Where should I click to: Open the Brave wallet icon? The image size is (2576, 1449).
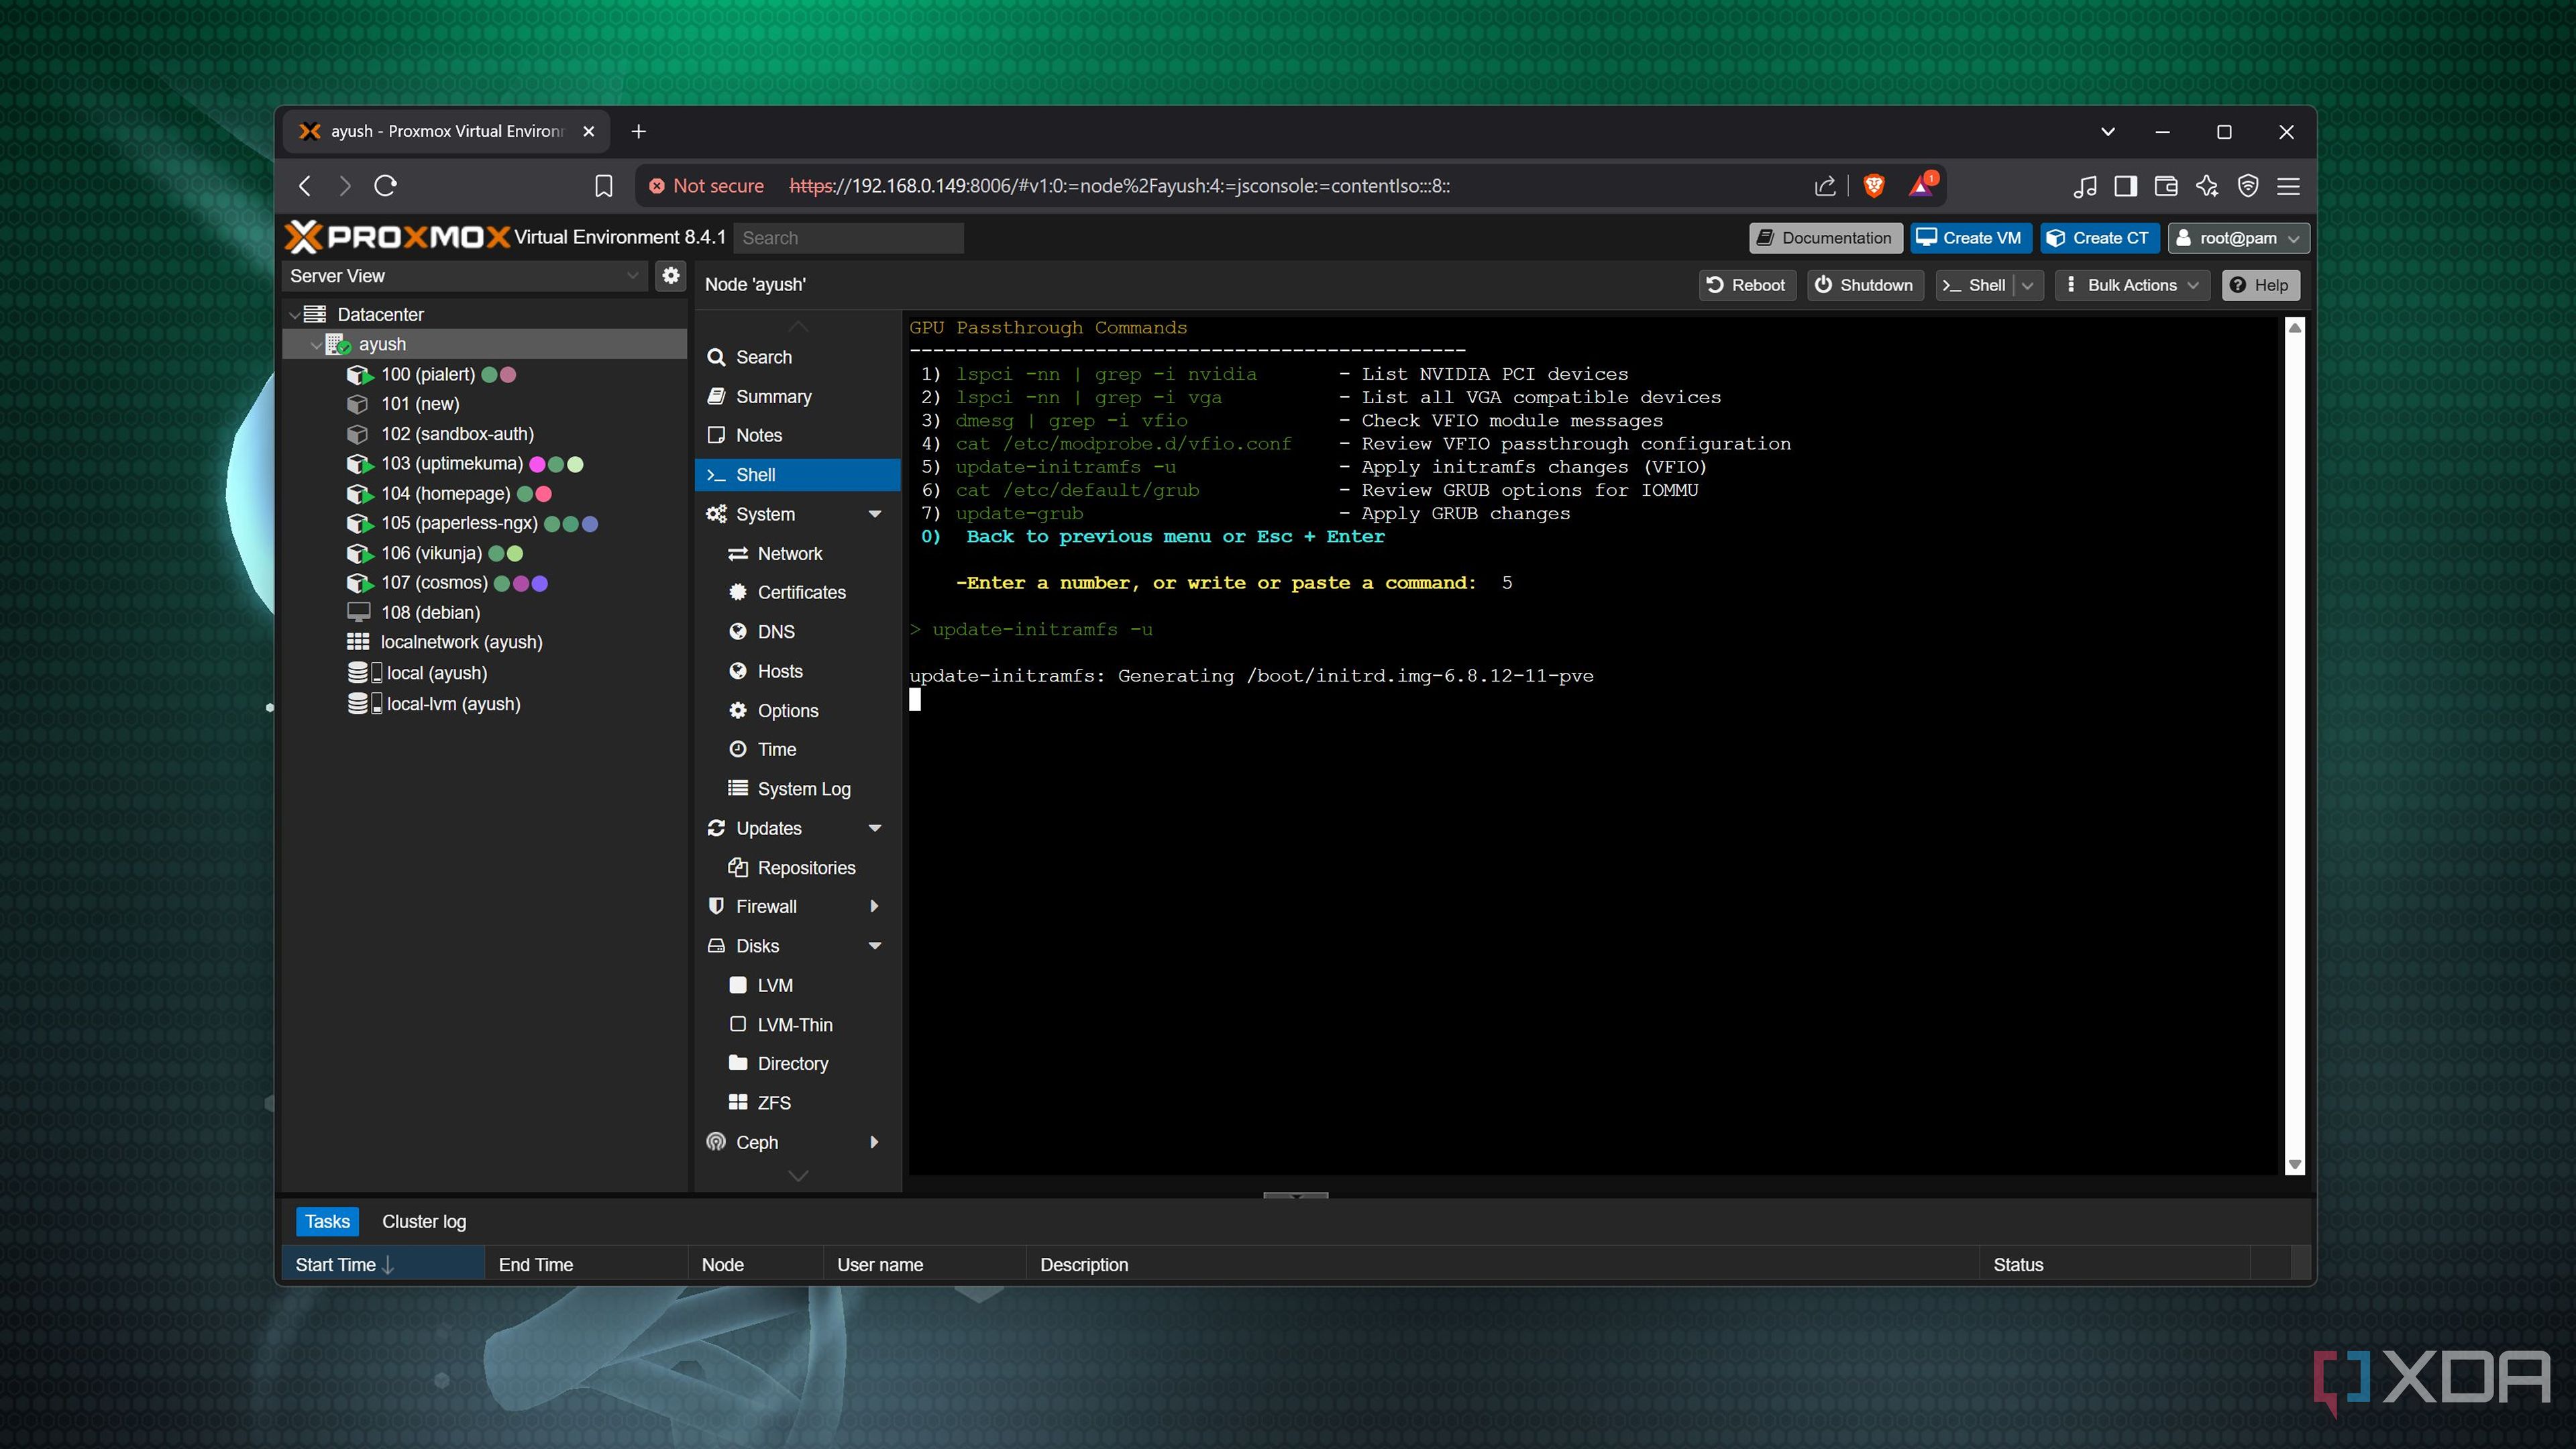[x=2166, y=186]
